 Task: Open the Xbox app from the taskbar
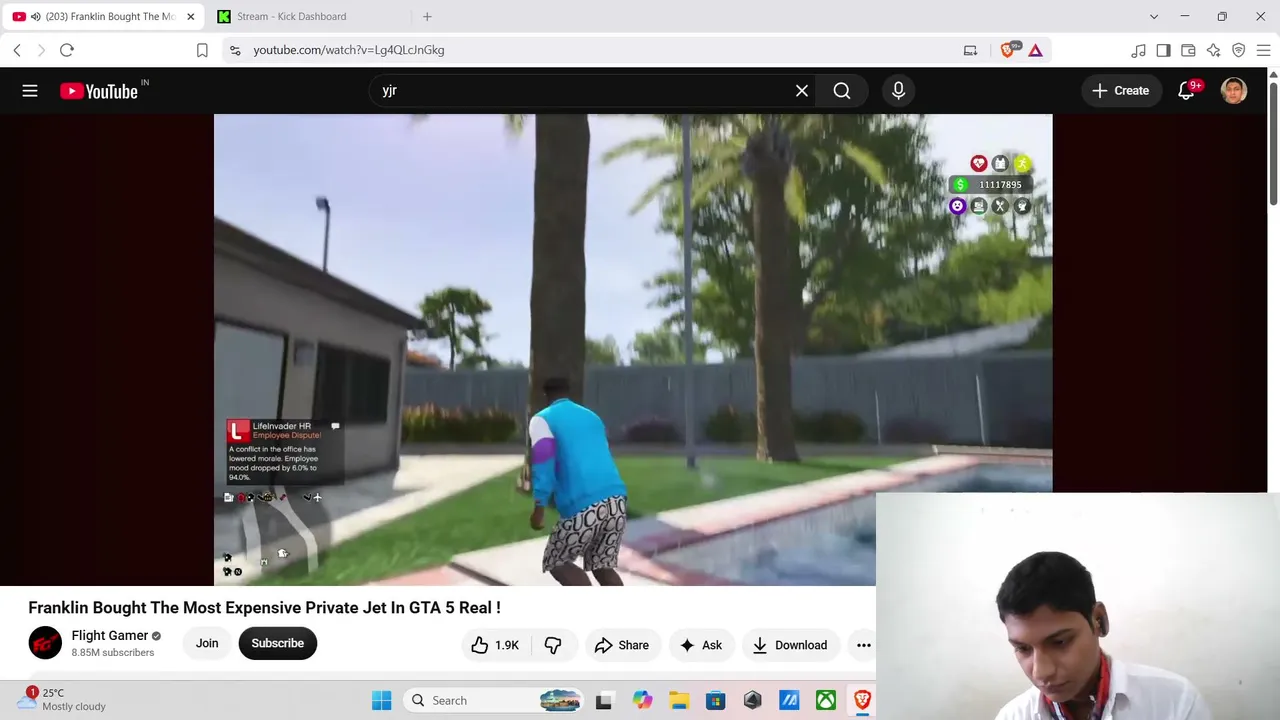826,701
